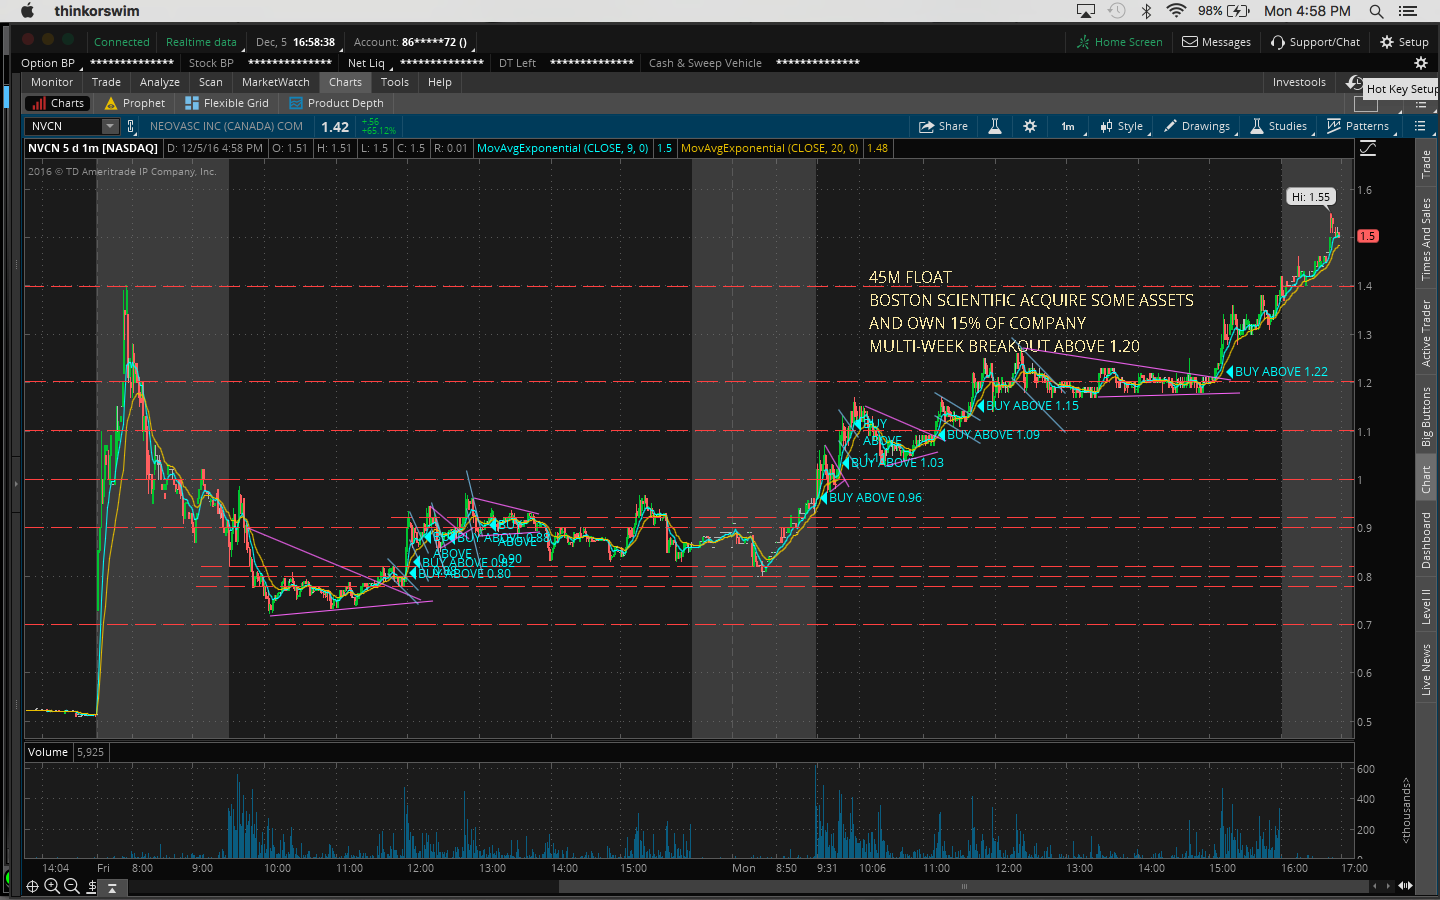Screen dimensions: 1440x900
Task: Click the NVCN symbol input field
Action: 63,126
